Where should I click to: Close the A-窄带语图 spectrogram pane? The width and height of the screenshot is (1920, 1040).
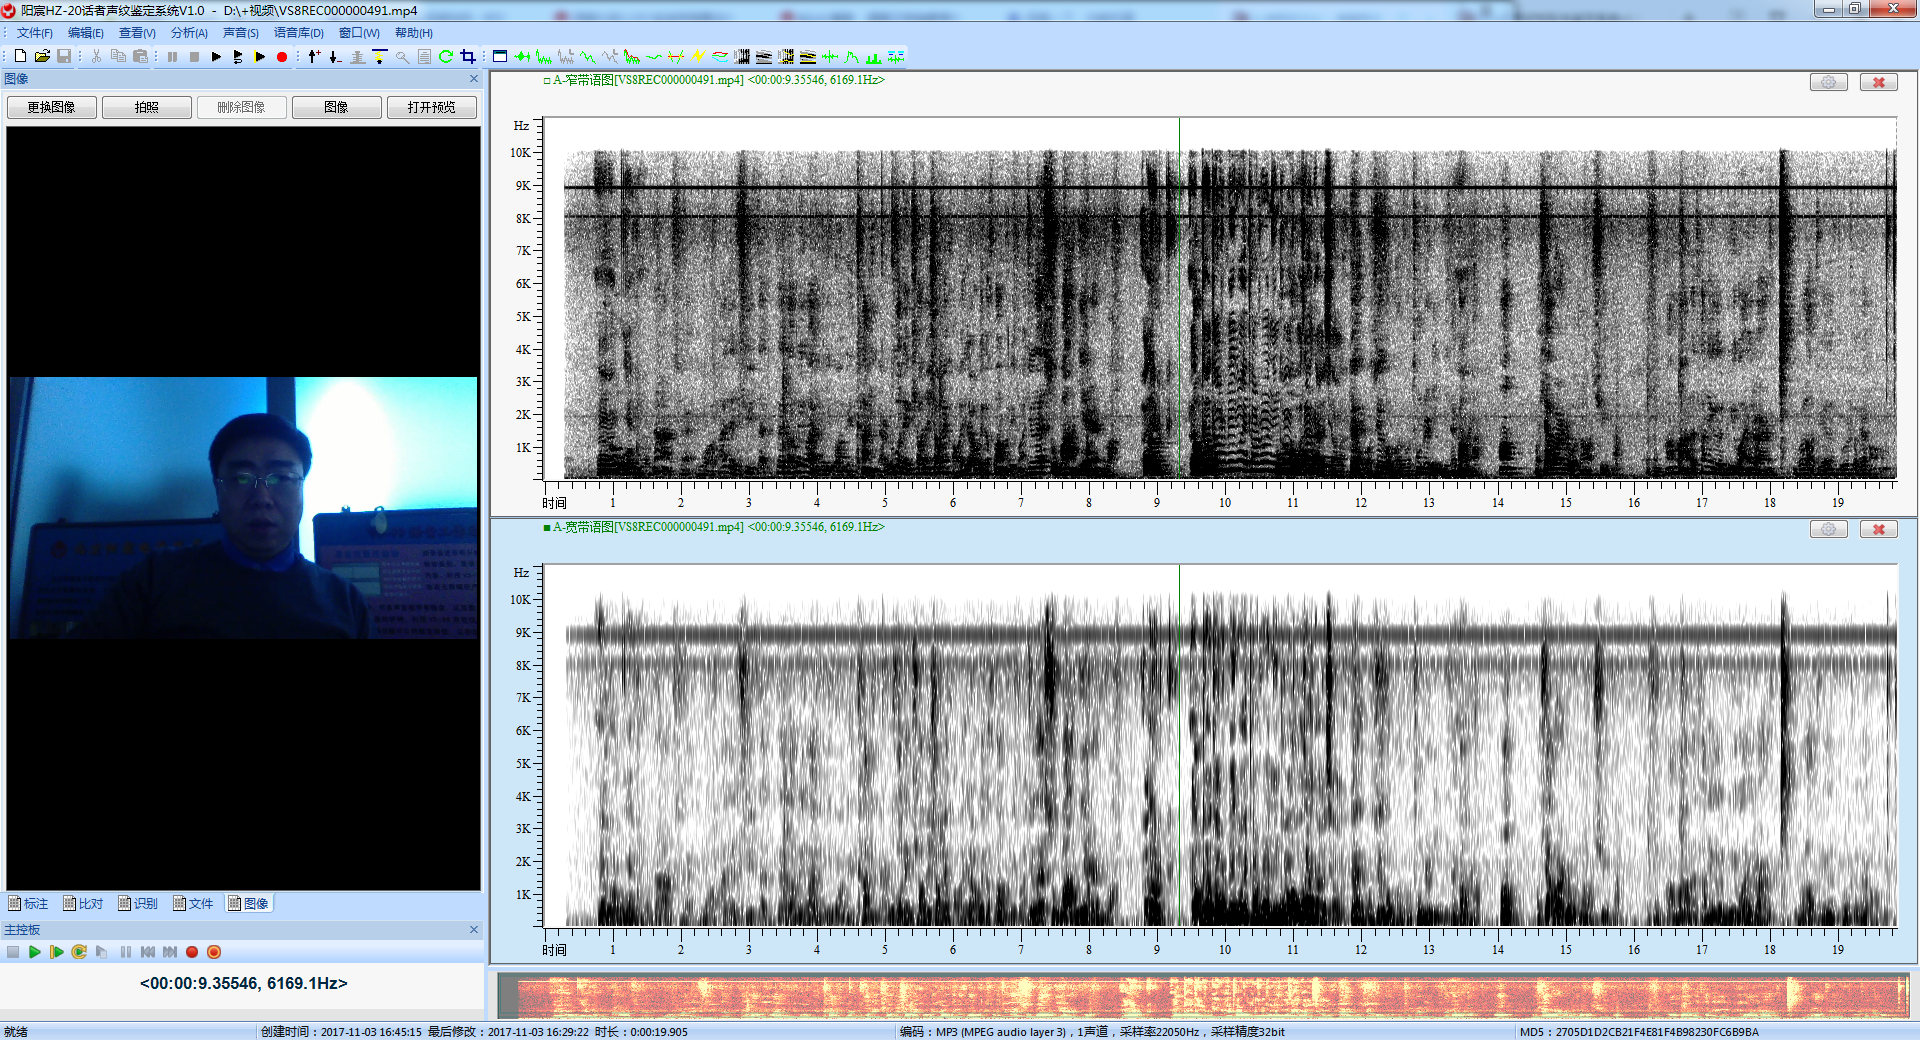point(1879,82)
